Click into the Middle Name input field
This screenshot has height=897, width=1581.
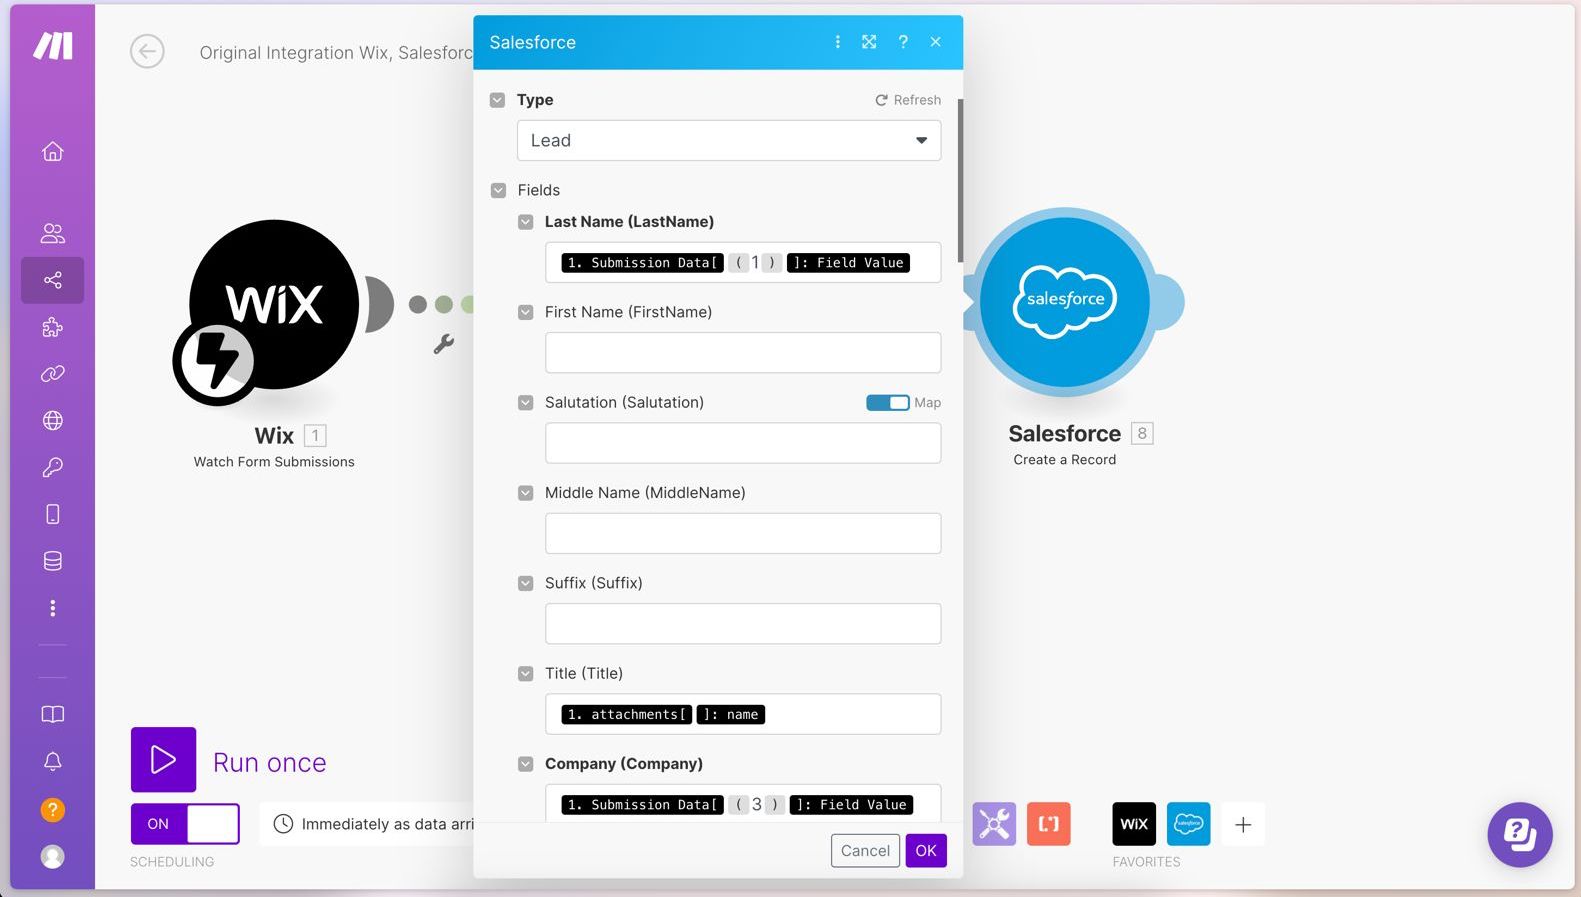[x=743, y=533]
